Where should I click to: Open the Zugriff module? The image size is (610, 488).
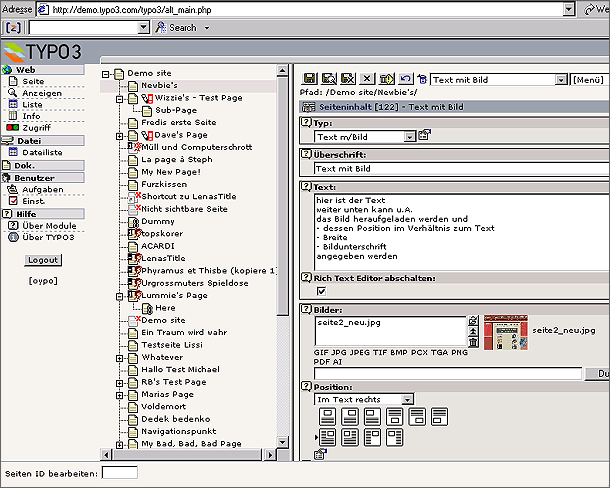37,128
